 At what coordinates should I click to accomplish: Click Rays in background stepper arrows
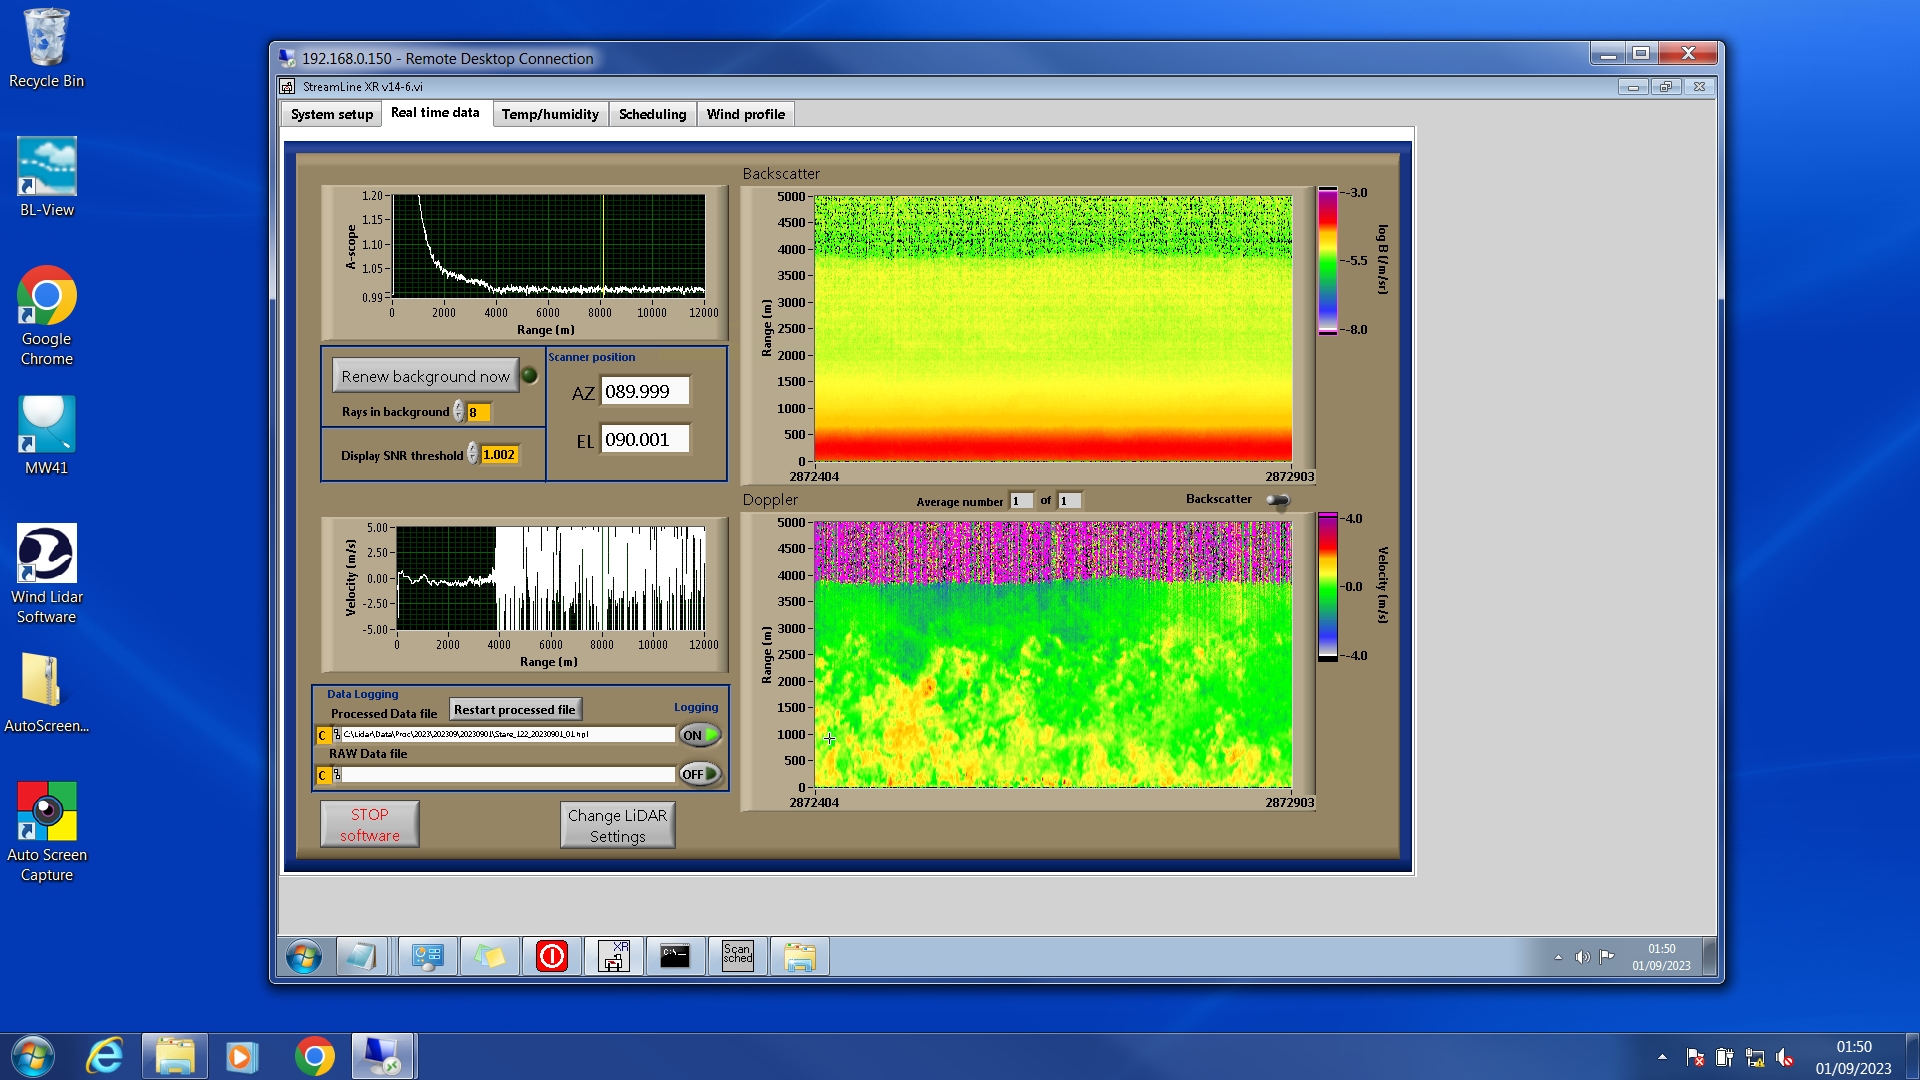(x=459, y=412)
